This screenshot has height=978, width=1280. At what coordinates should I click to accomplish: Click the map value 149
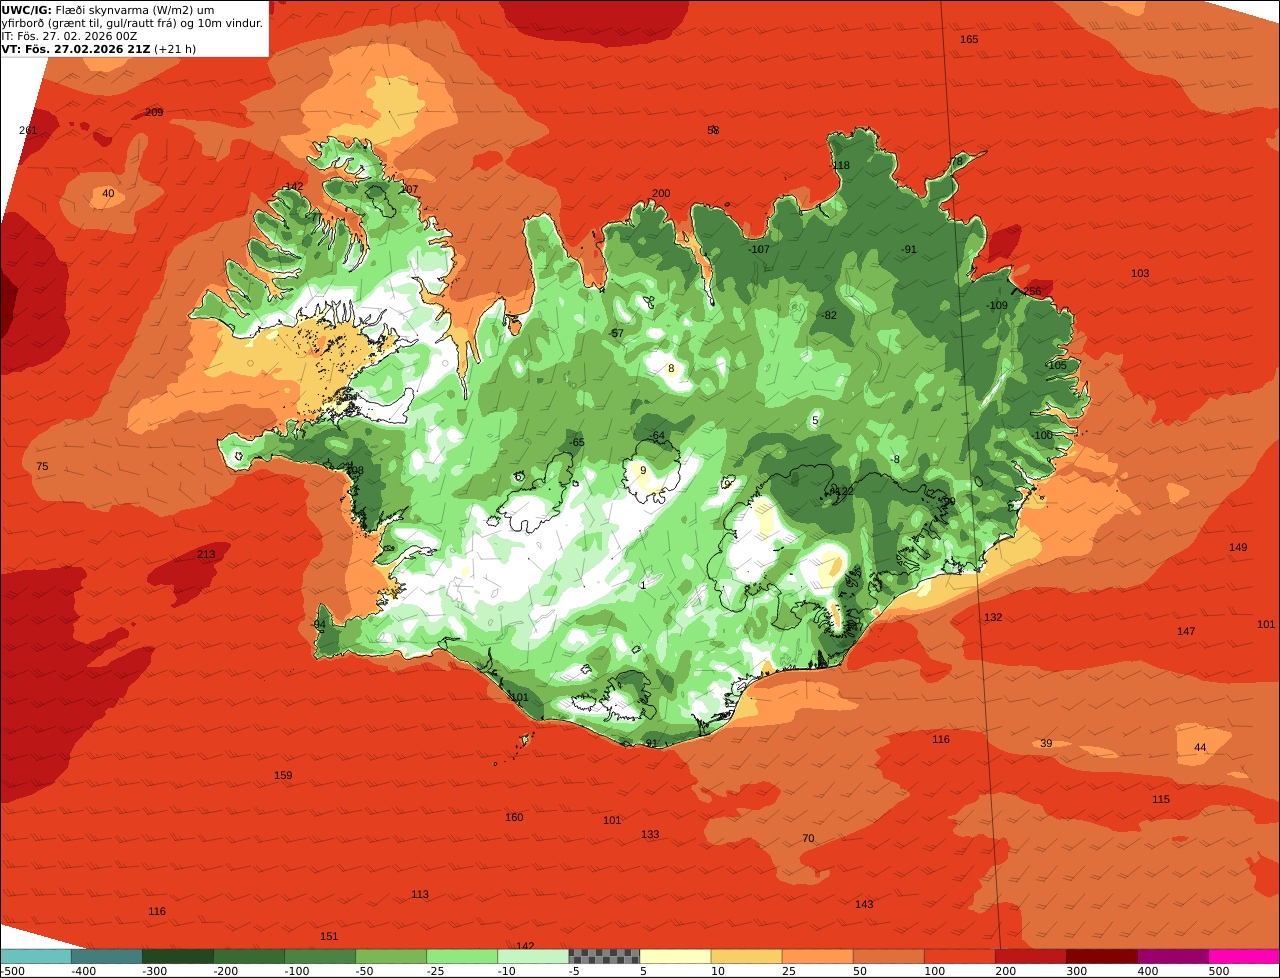1238,548
